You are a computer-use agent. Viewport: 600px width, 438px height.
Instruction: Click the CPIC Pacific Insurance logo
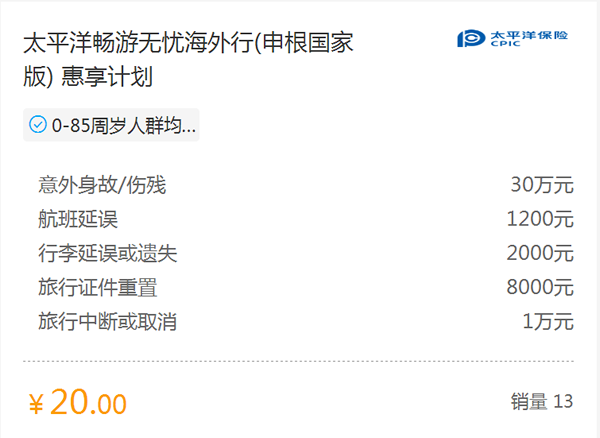[x=512, y=39]
